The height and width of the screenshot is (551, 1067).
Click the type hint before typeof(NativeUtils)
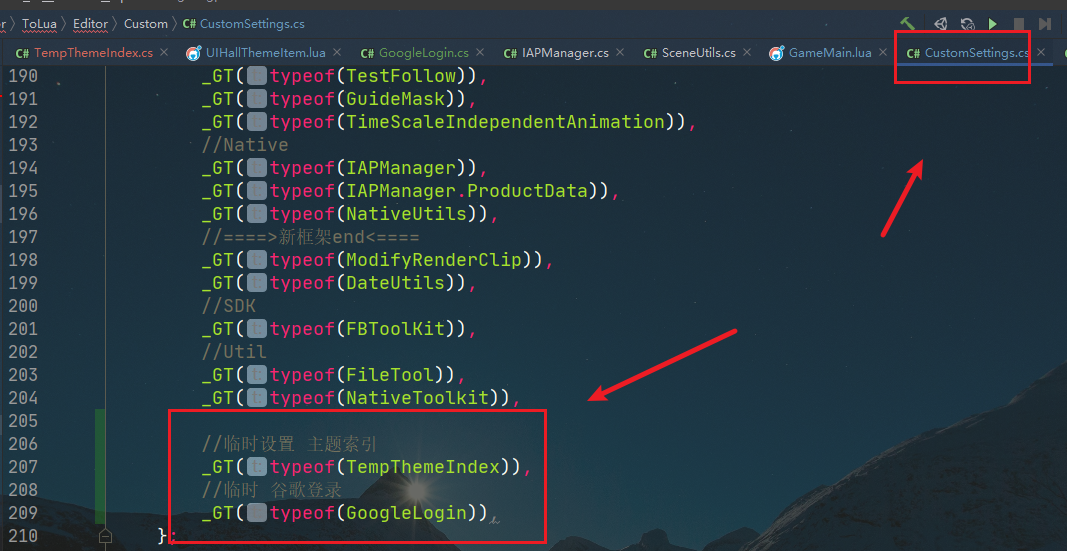[257, 214]
